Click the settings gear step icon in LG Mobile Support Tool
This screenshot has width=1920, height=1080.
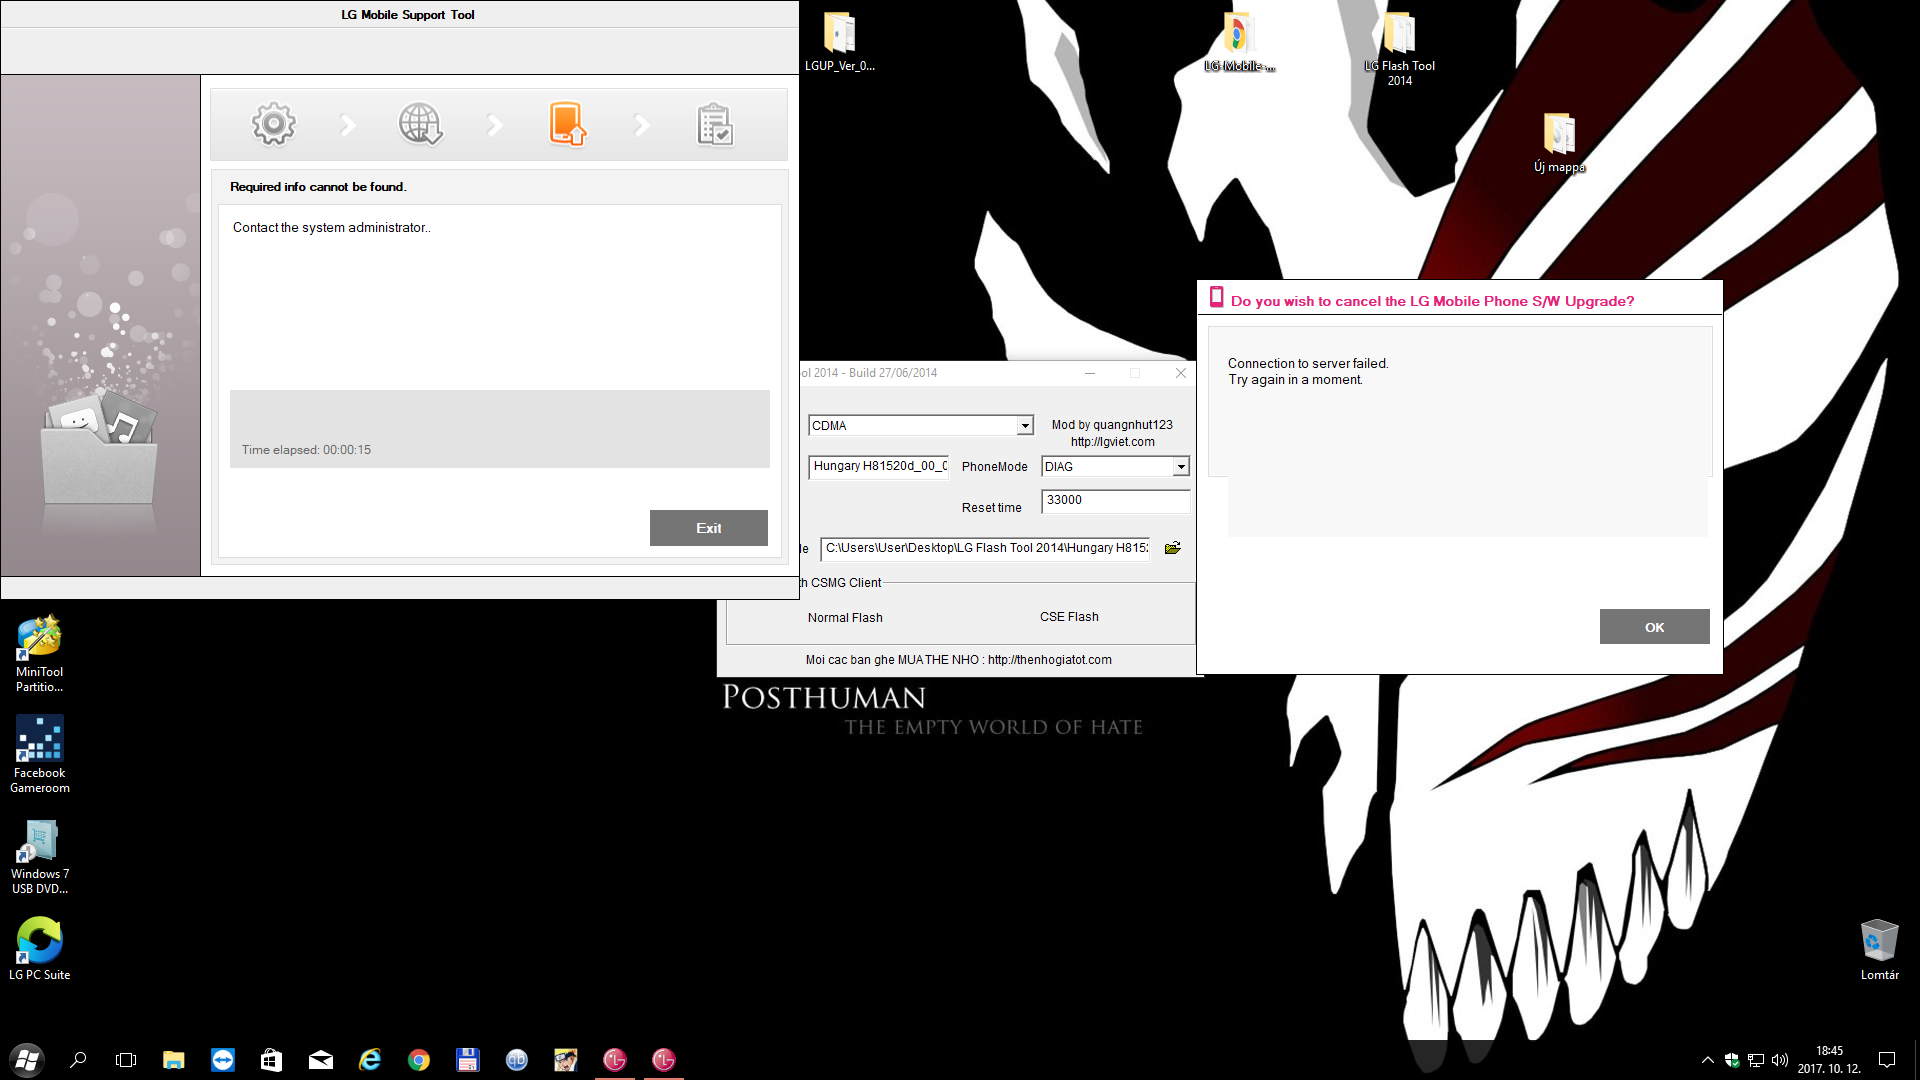[x=274, y=125]
